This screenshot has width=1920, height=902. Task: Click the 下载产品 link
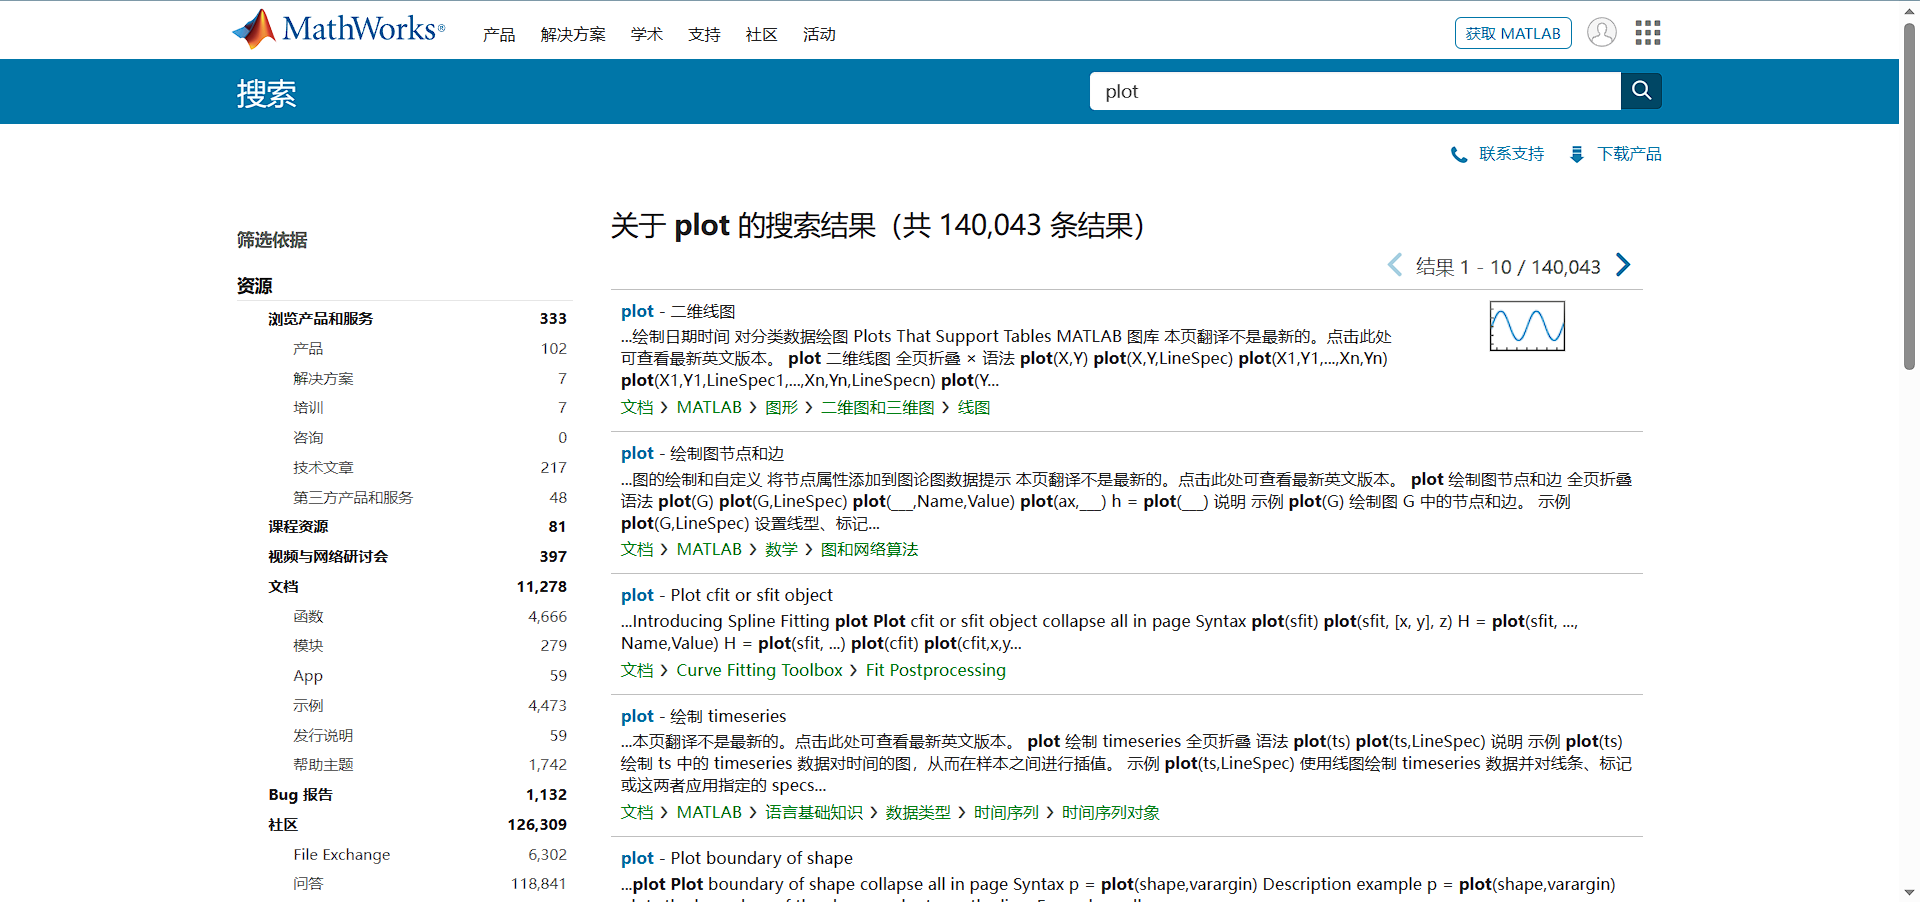pyautogui.click(x=1629, y=154)
